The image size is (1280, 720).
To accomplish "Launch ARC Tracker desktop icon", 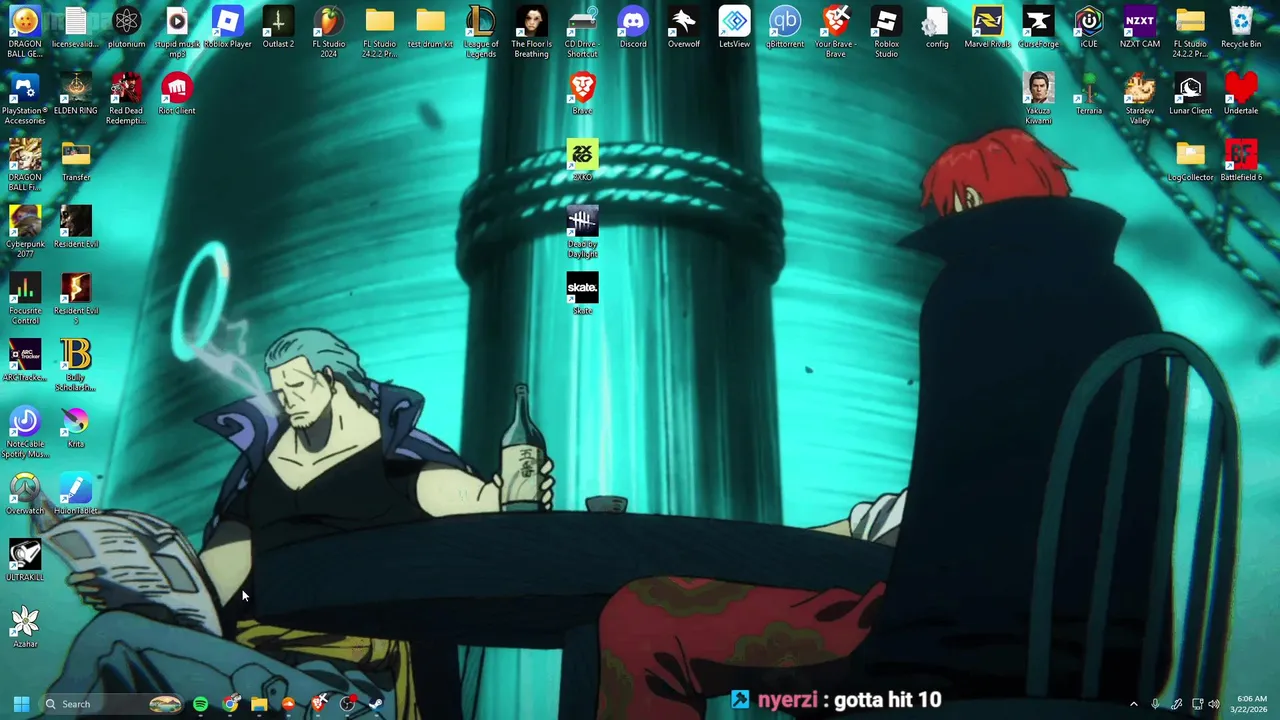I will [25, 362].
